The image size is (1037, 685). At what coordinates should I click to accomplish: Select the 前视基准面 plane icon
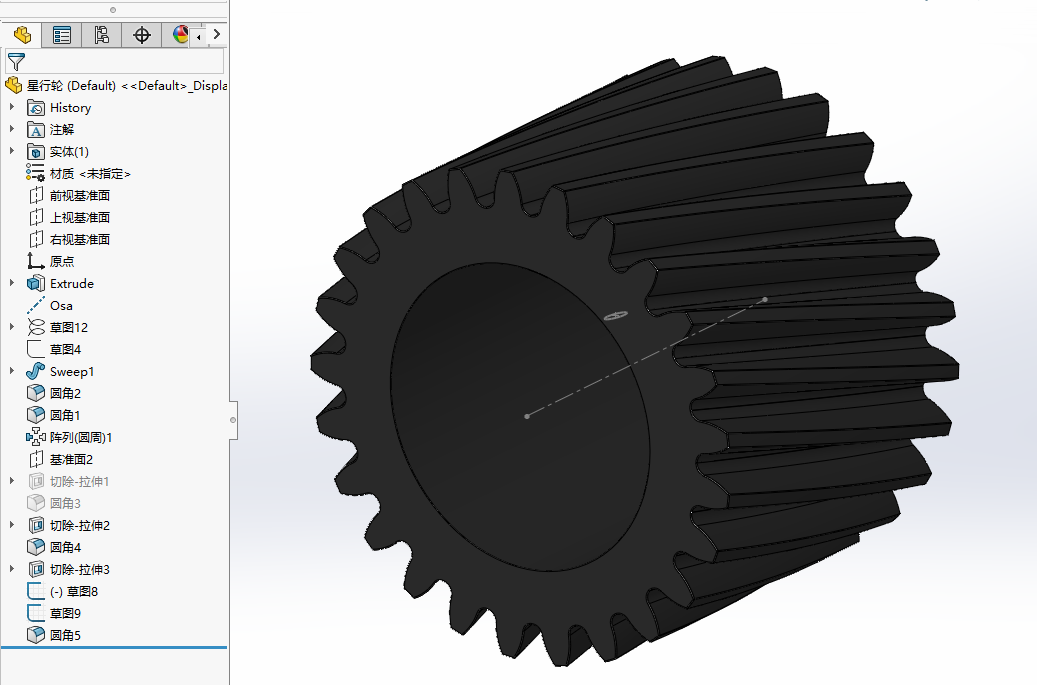36,196
